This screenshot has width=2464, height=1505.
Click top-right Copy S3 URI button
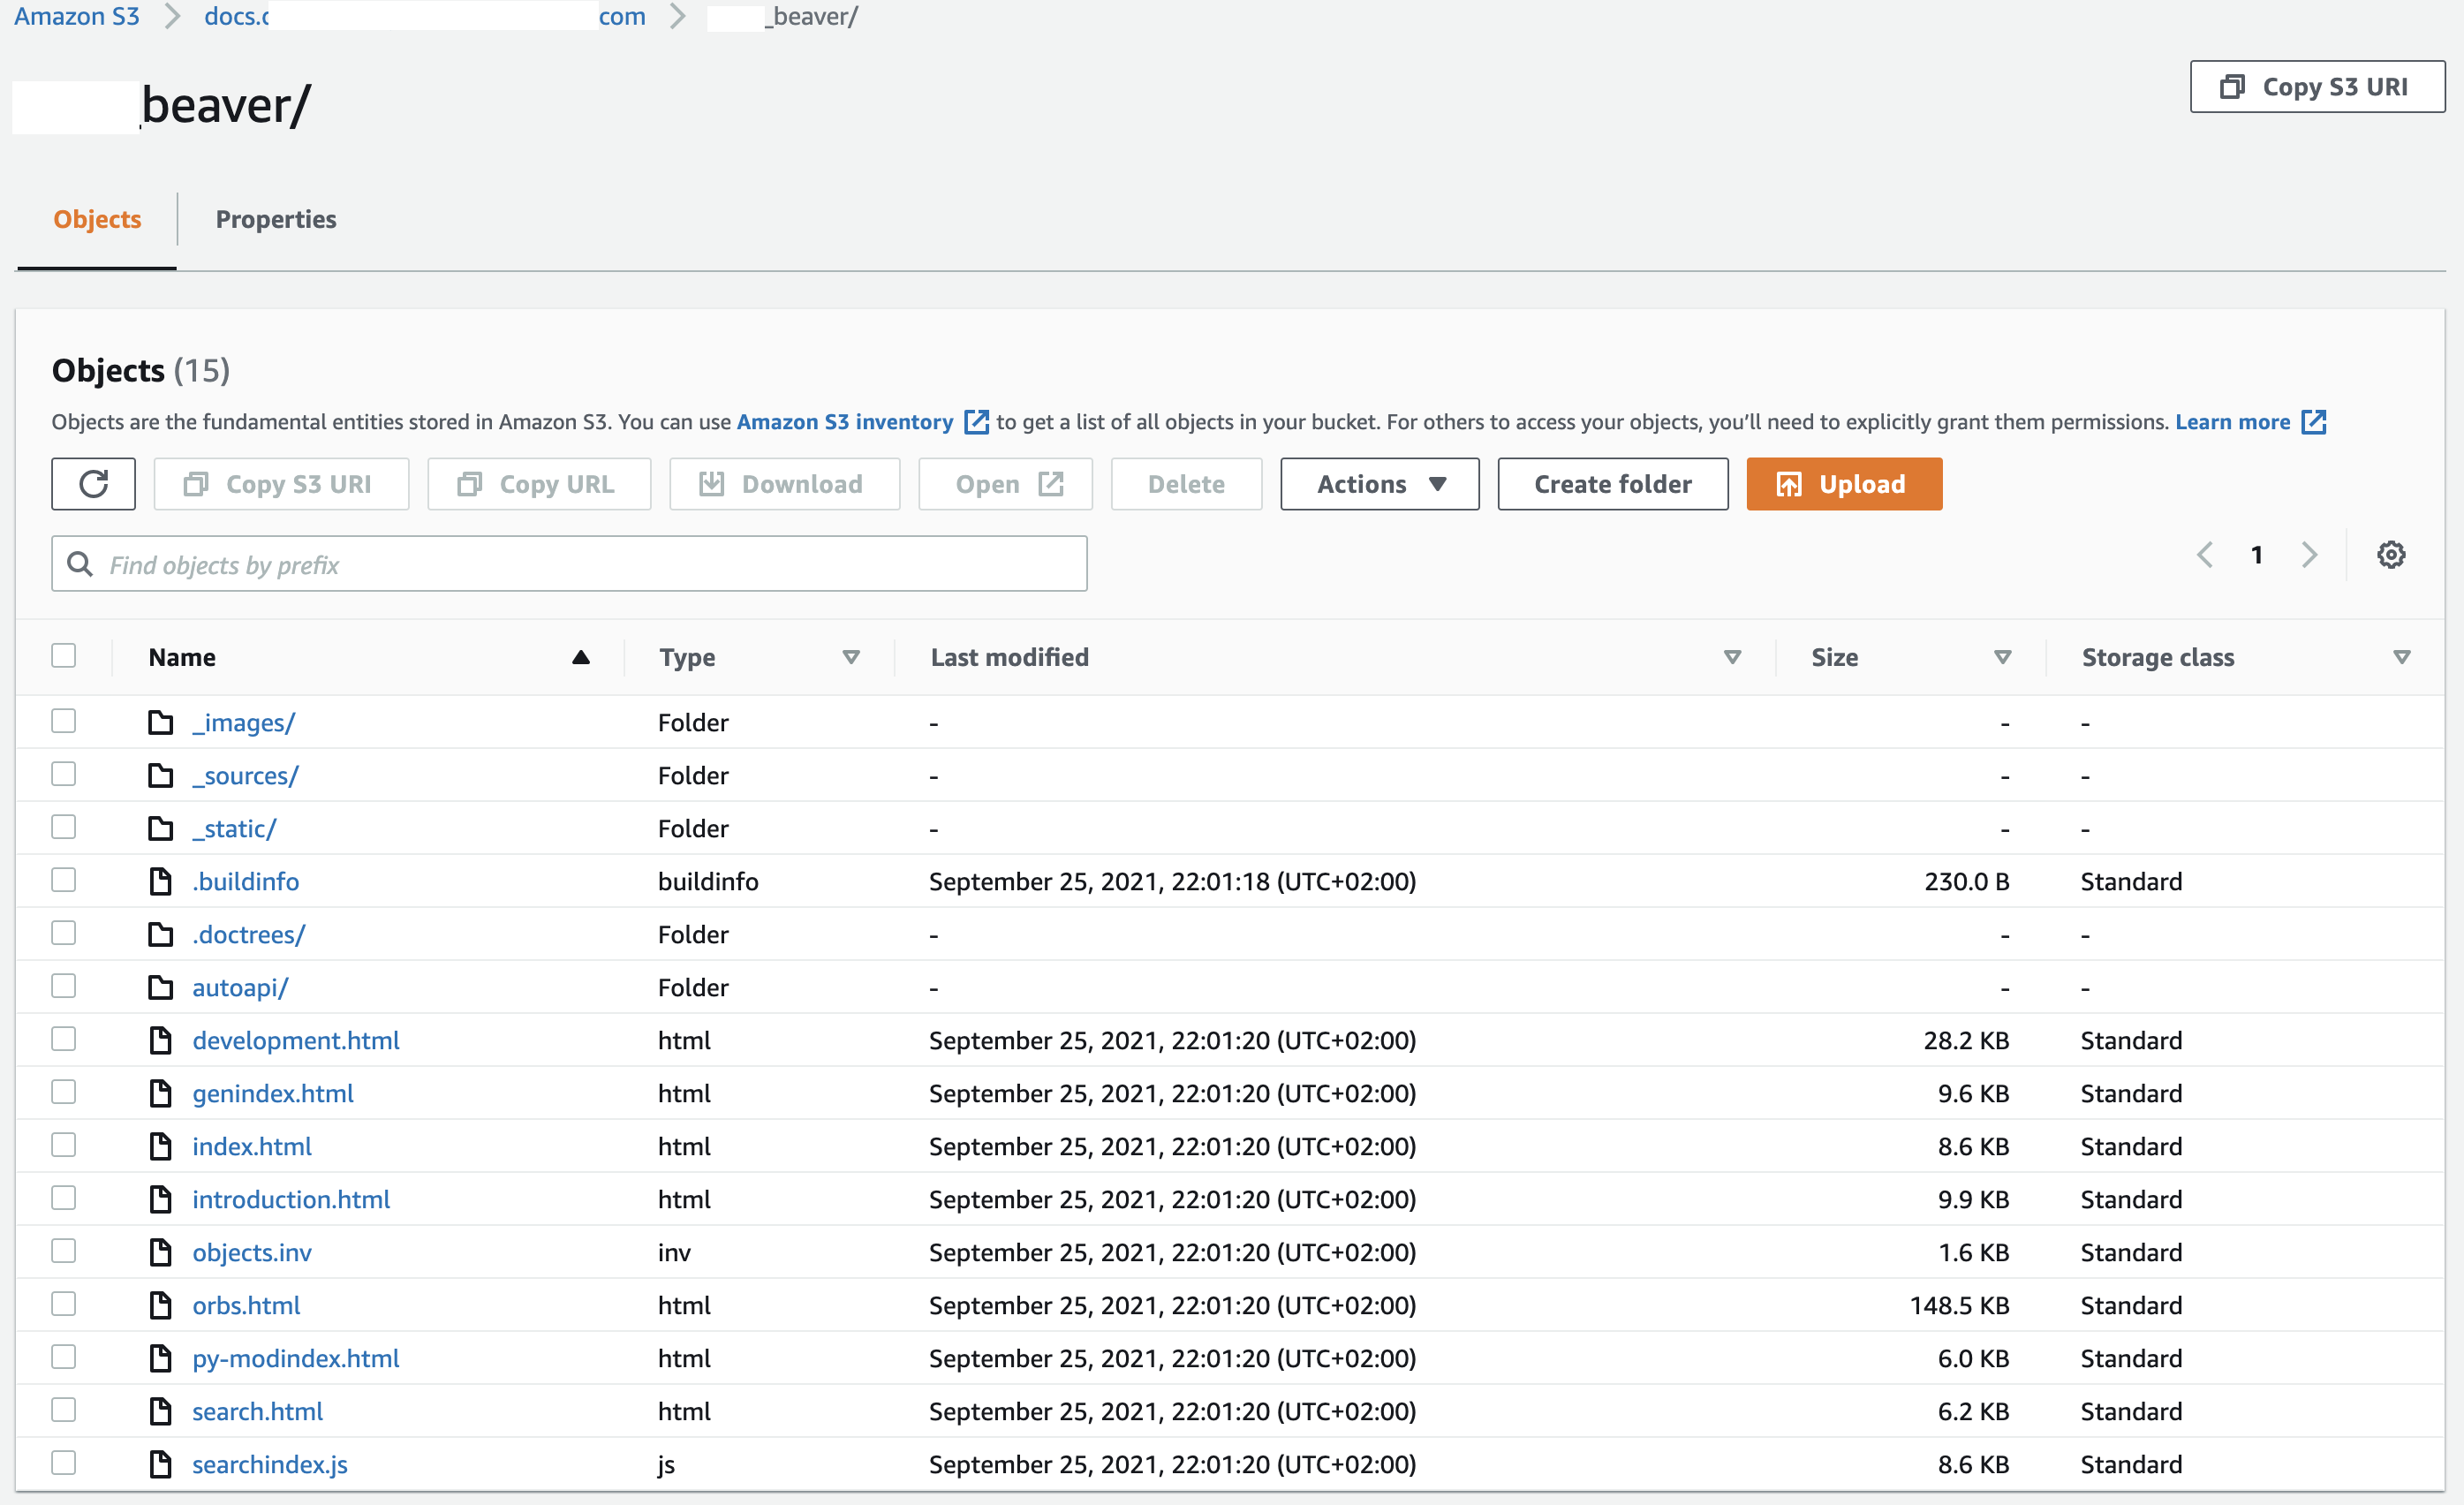point(2317,87)
